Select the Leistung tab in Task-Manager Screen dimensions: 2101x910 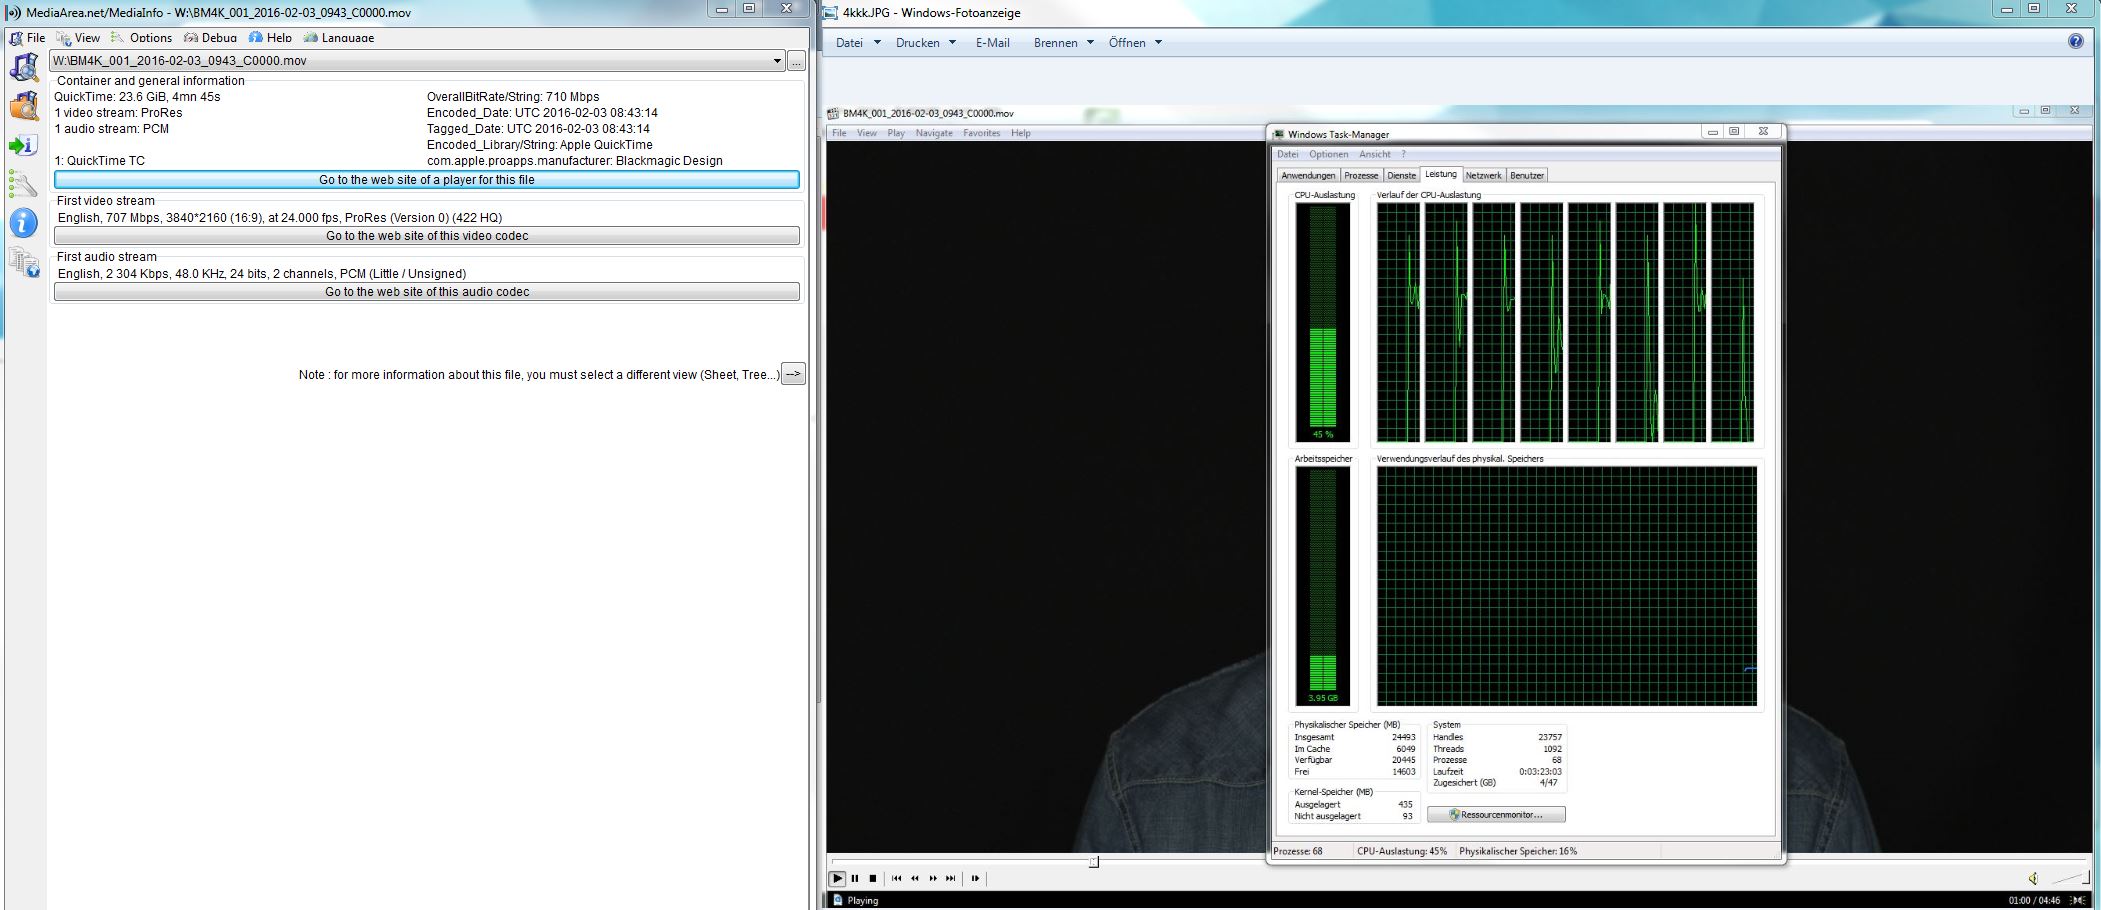[1441, 174]
